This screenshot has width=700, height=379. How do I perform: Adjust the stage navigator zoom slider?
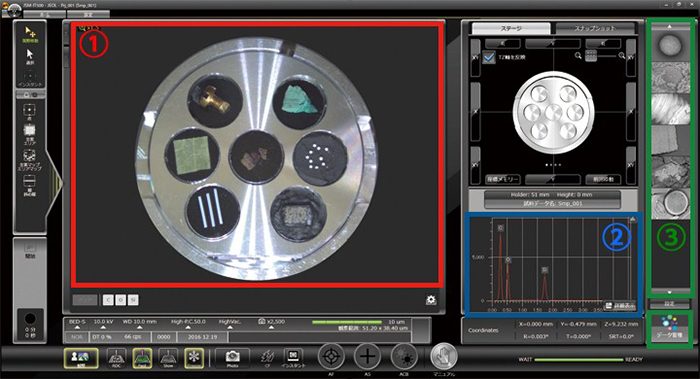(606, 56)
